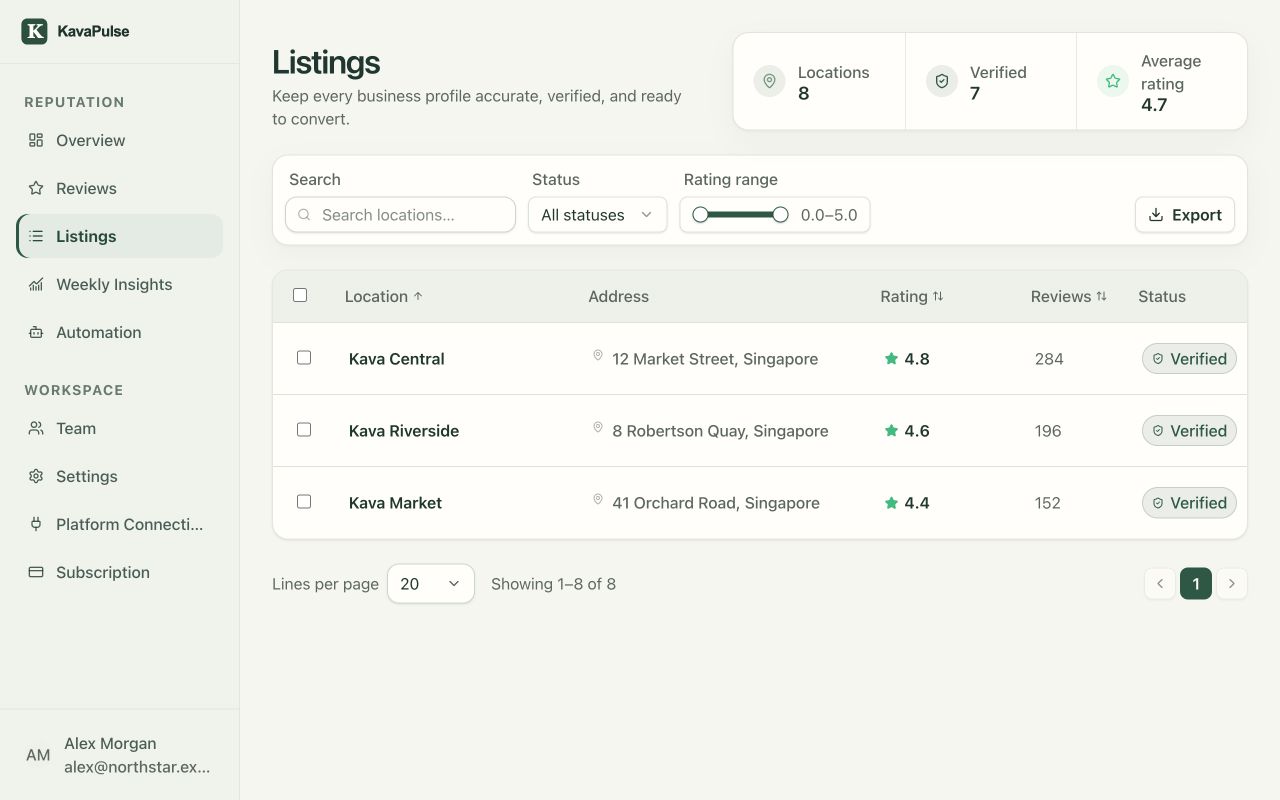Click the Overview grid icon in sidebar
The height and width of the screenshot is (800, 1280).
(36, 140)
